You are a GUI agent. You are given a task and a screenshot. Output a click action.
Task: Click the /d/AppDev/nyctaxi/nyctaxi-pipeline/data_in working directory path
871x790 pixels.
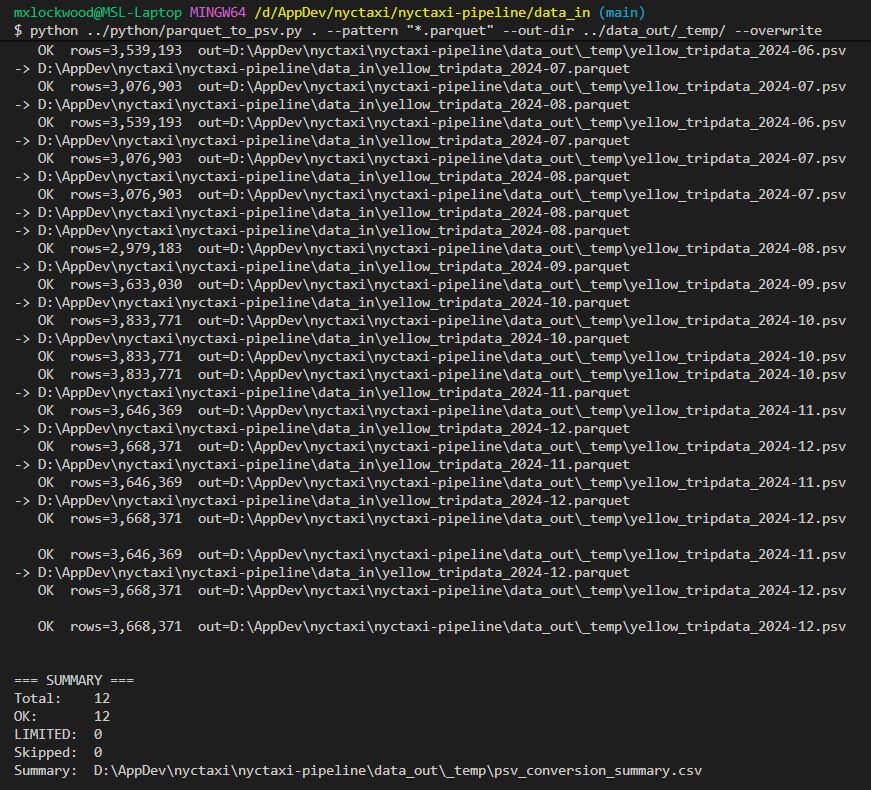[422, 12]
